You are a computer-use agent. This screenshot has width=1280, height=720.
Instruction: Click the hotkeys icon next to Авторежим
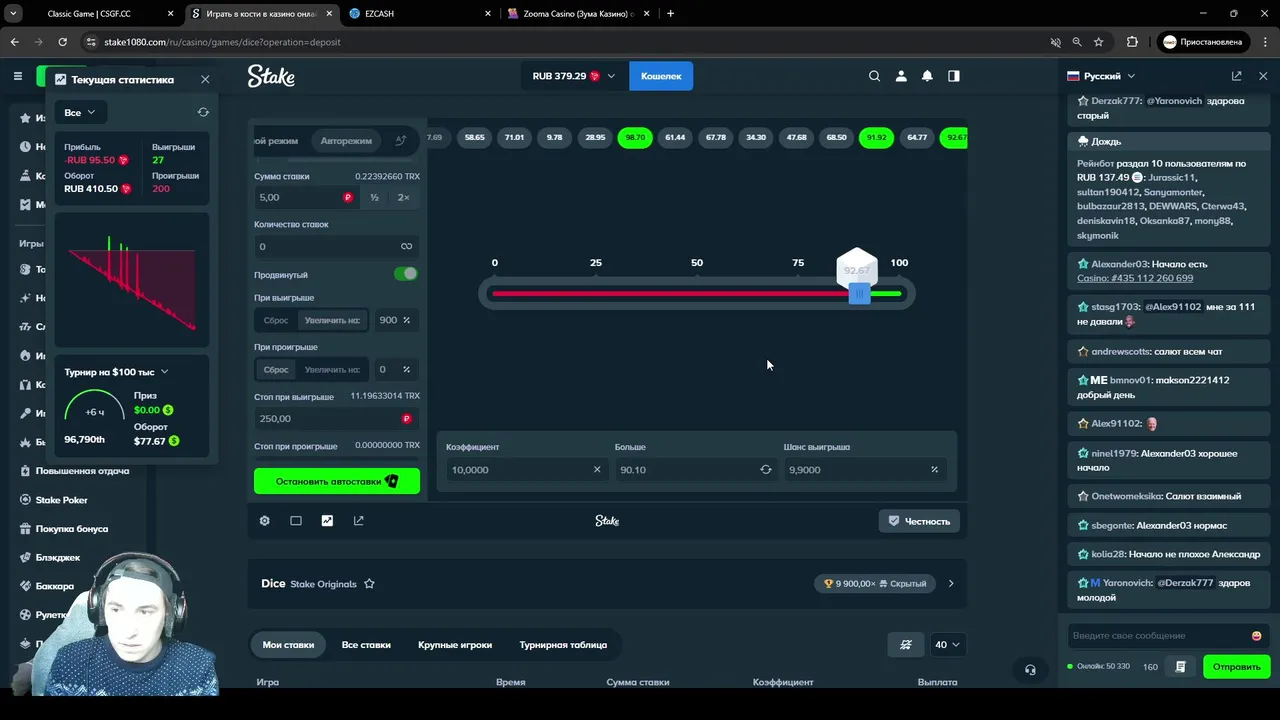(401, 141)
